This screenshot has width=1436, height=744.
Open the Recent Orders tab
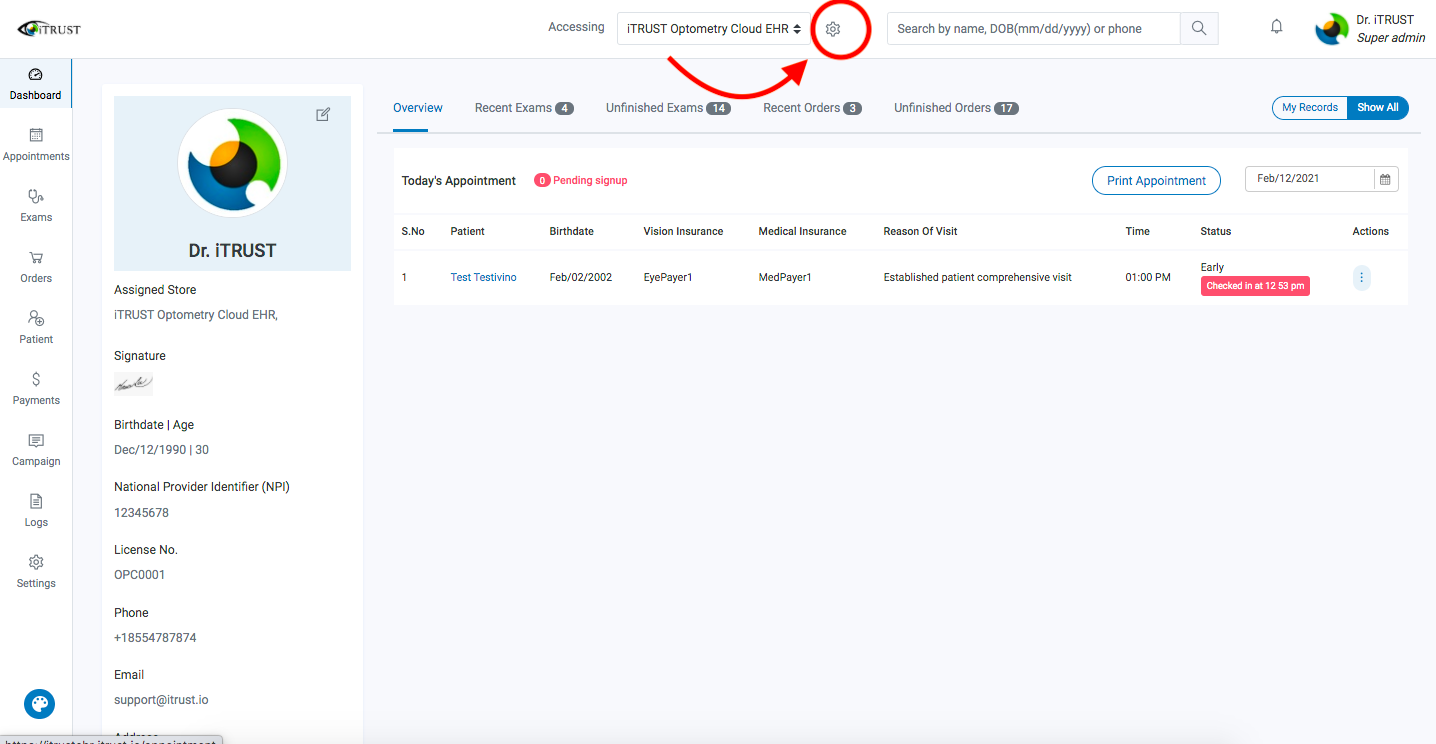point(803,107)
